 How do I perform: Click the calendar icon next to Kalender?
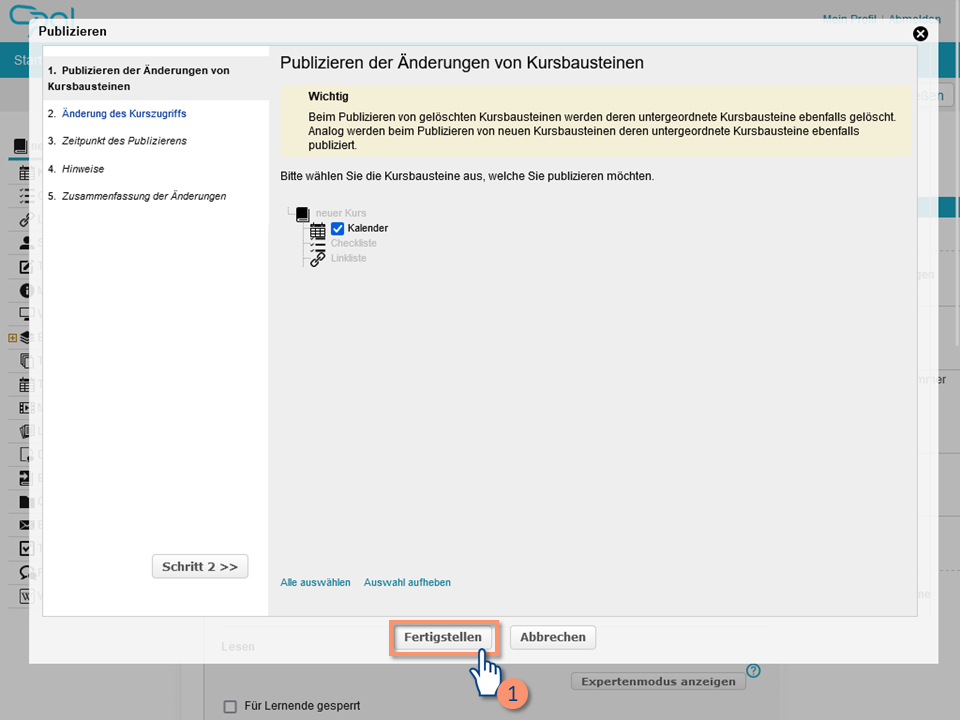coord(318,229)
